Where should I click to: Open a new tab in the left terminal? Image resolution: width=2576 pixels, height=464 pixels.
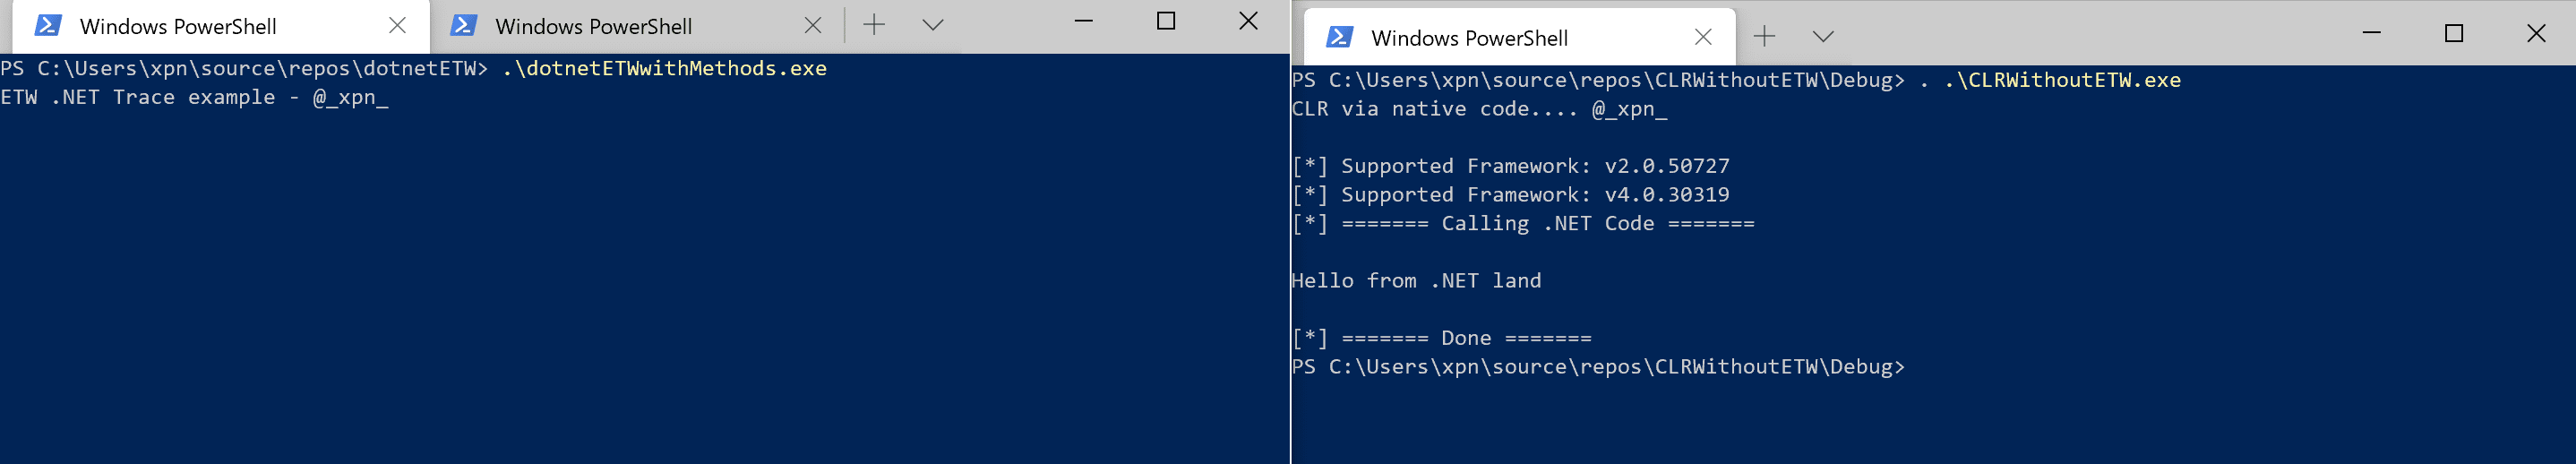(874, 25)
